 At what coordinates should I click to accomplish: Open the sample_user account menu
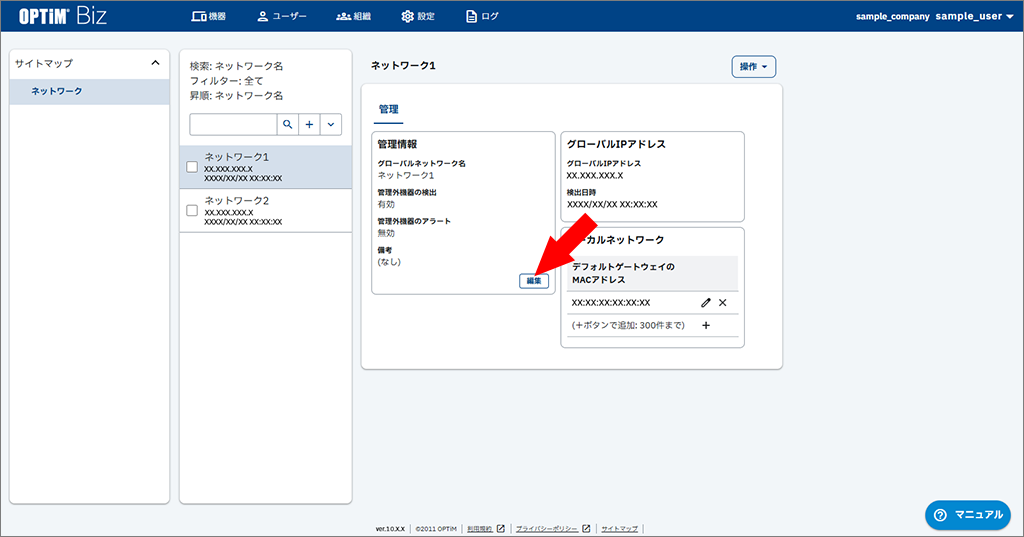pyautogui.click(x=974, y=16)
